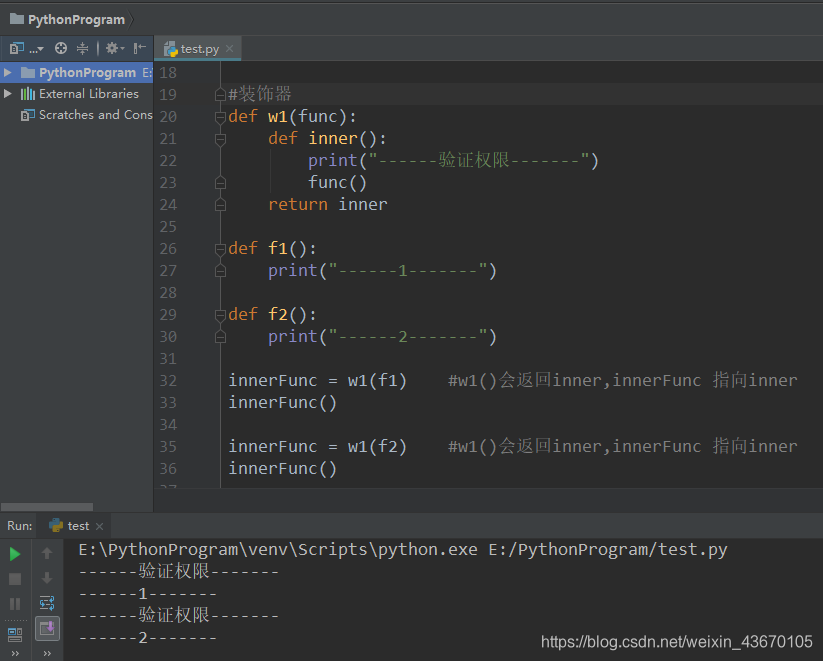This screenshot has width=823, height=661.
Task: Click on 'def w1(func):' code line
Action: click(x=292, y=116)
